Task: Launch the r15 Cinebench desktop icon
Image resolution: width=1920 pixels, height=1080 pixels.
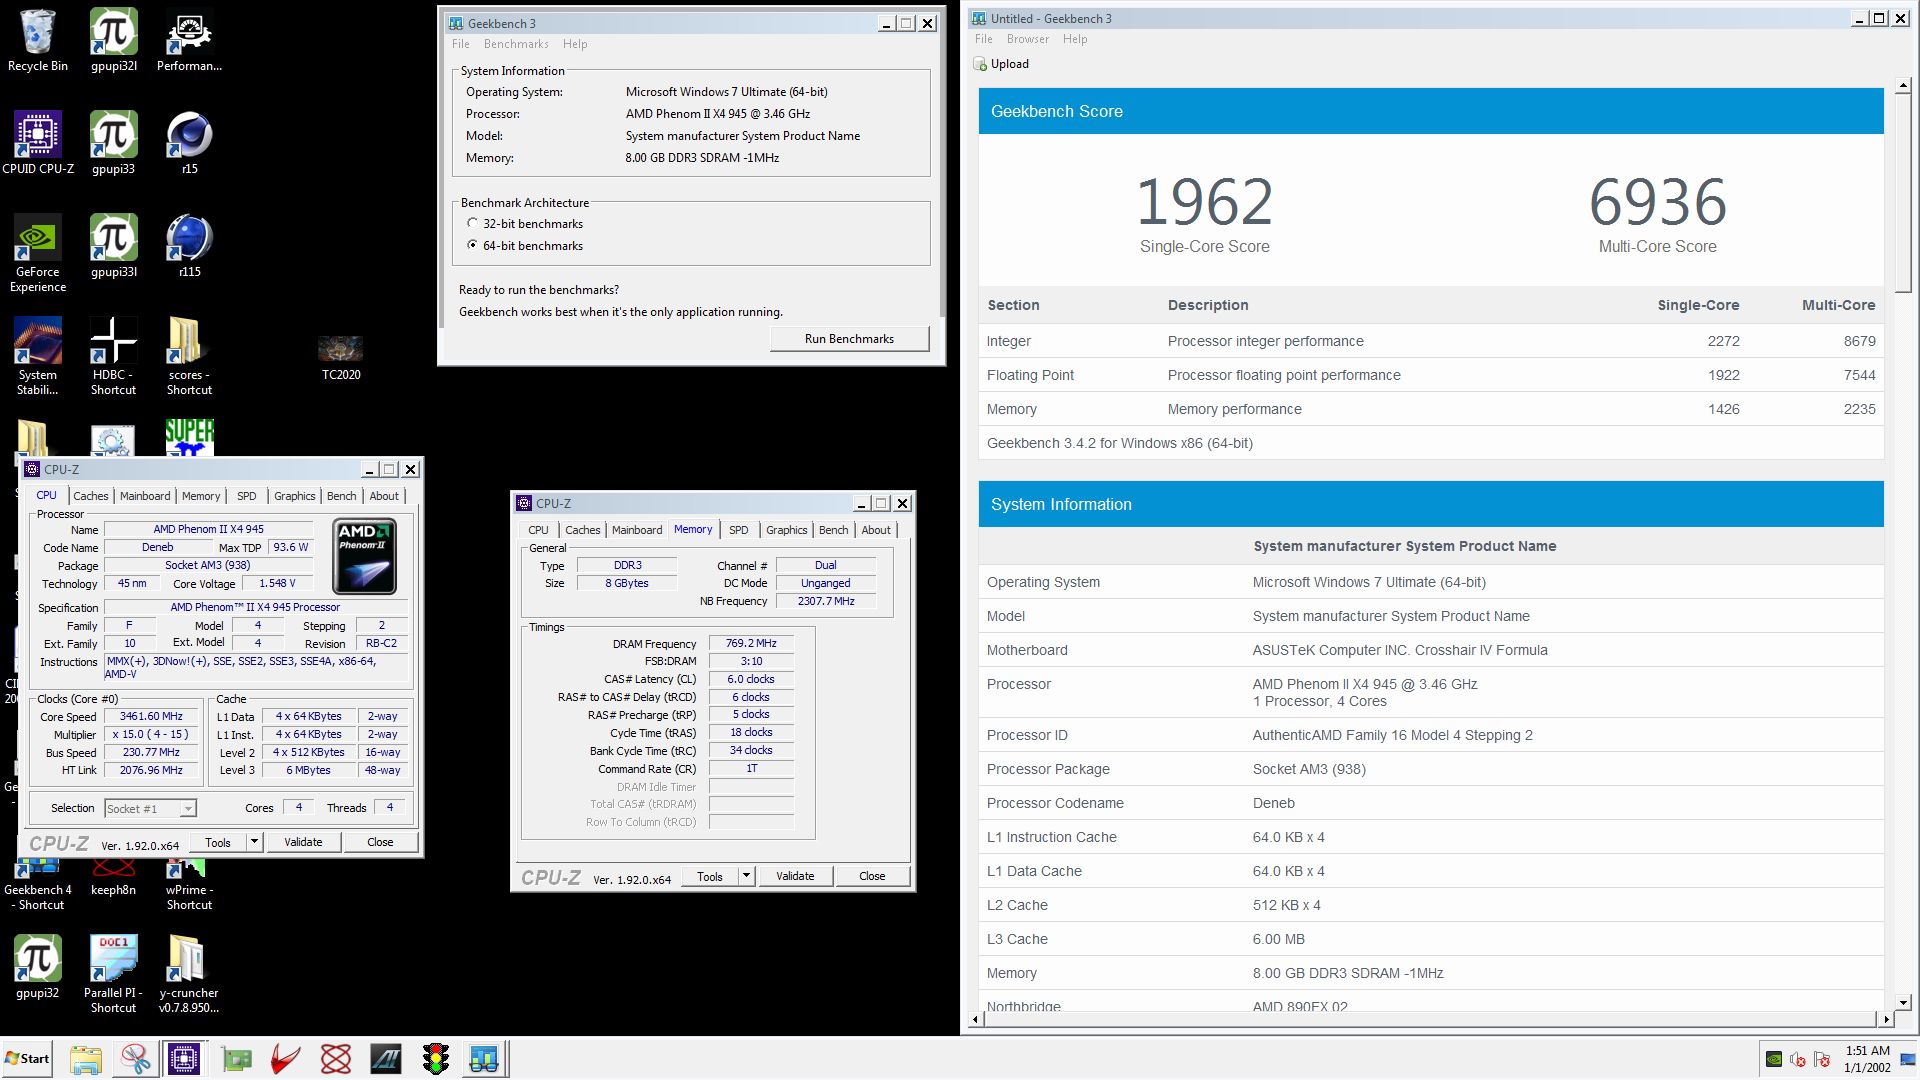Action: coord(189,143)
